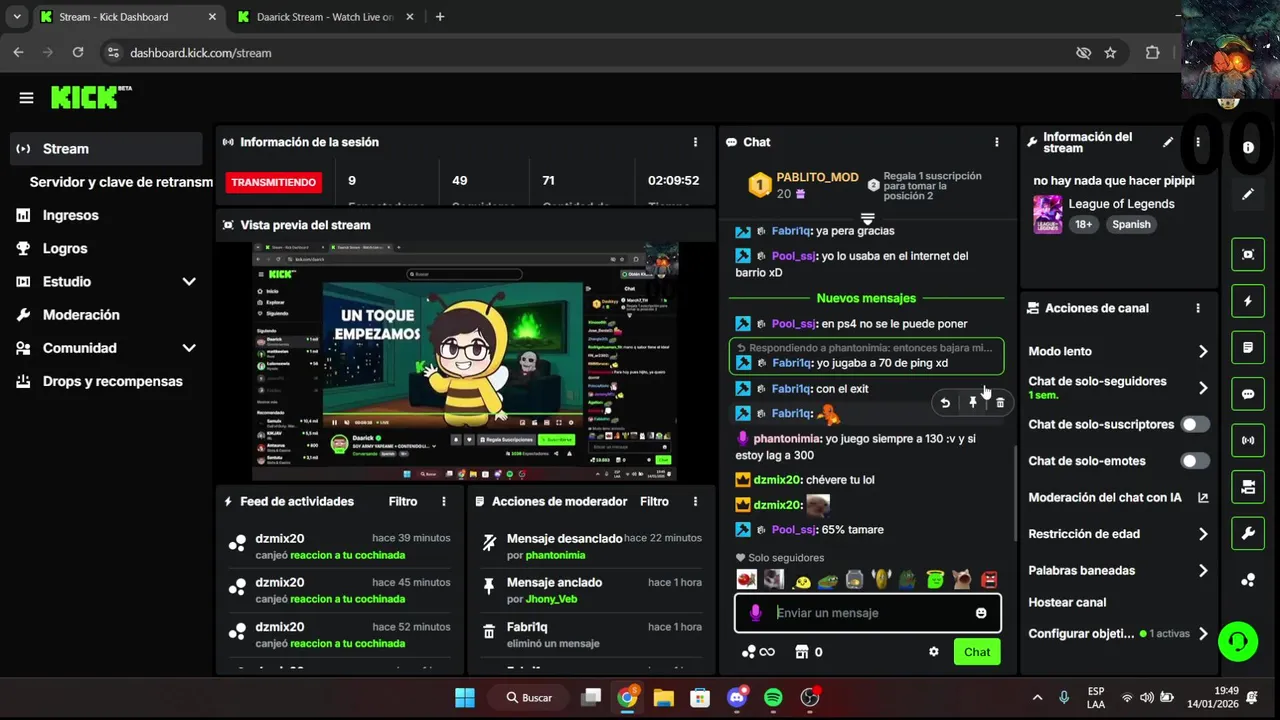1280x720 pixels.
Task: Expand the Comunidad sidebar section
Action: click(189, 348)
